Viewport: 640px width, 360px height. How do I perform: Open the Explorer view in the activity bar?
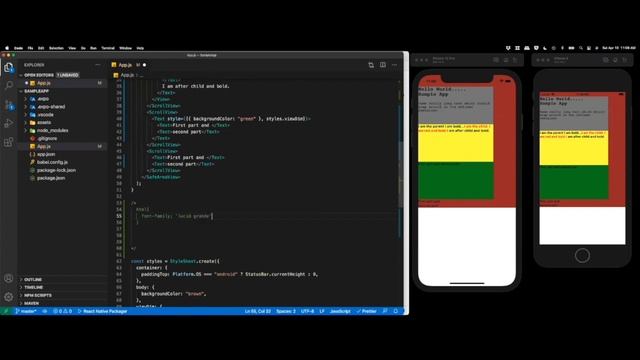tap(8, 67)
